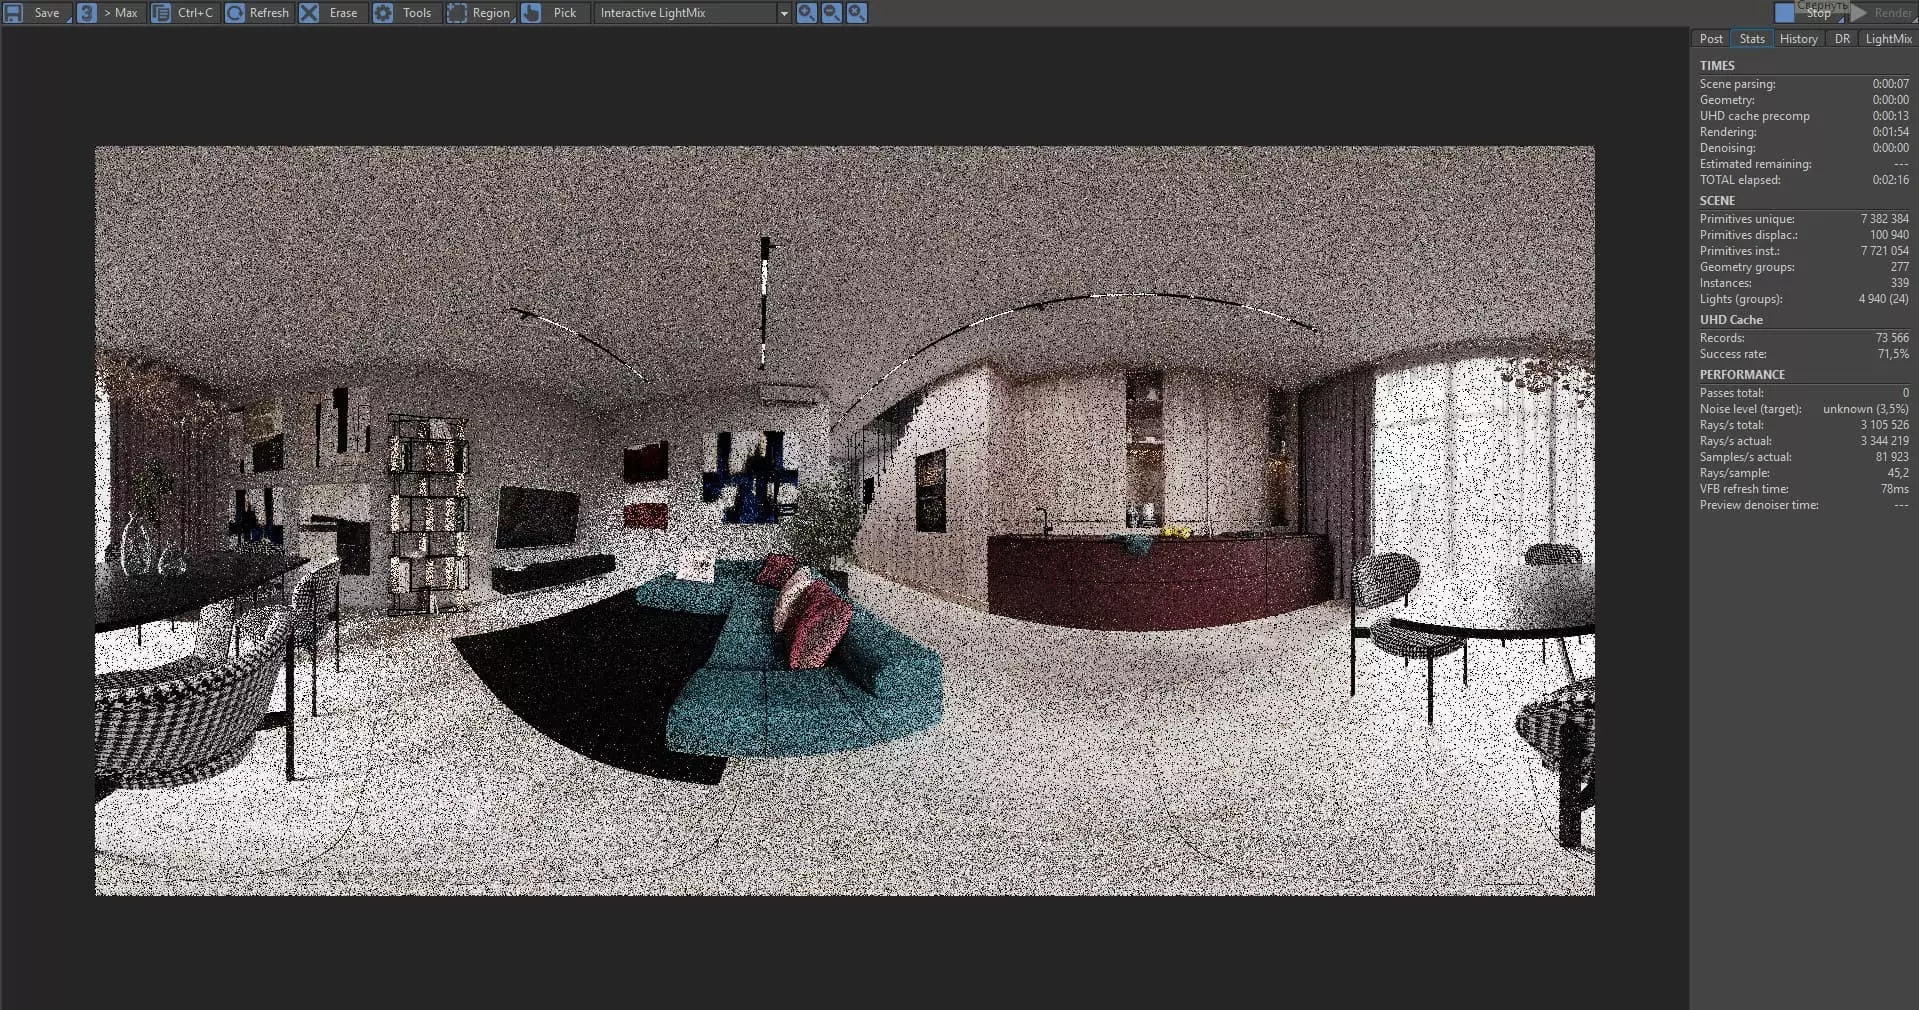Toggle the Region render selection
Viewport: 1919px width, 1010px height.
pyautogui.click(x=479, y=13)
